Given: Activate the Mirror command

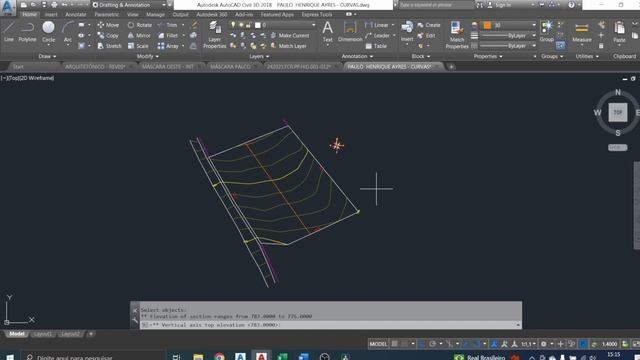Looking at the screenshot, I should click(139, 36).
